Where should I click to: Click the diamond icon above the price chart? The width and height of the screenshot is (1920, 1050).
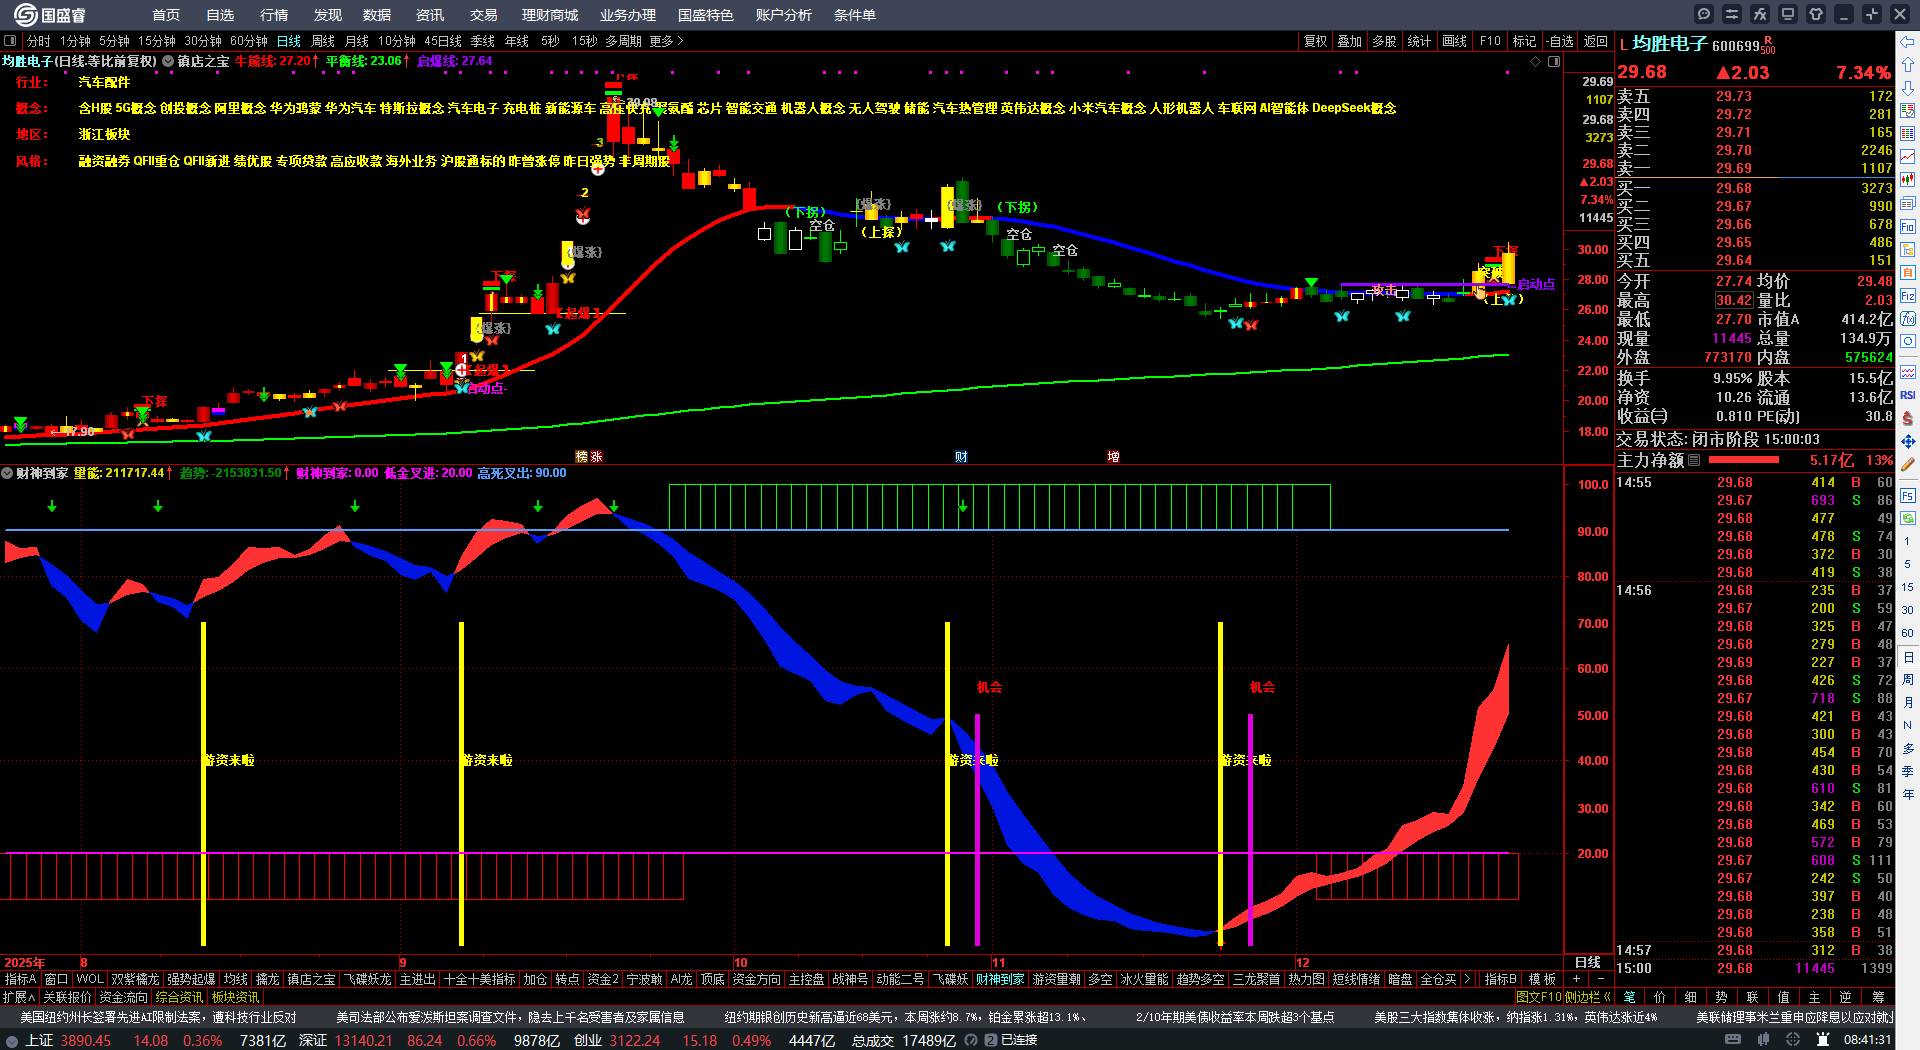pyautogui.click(x=1536, y=62)
